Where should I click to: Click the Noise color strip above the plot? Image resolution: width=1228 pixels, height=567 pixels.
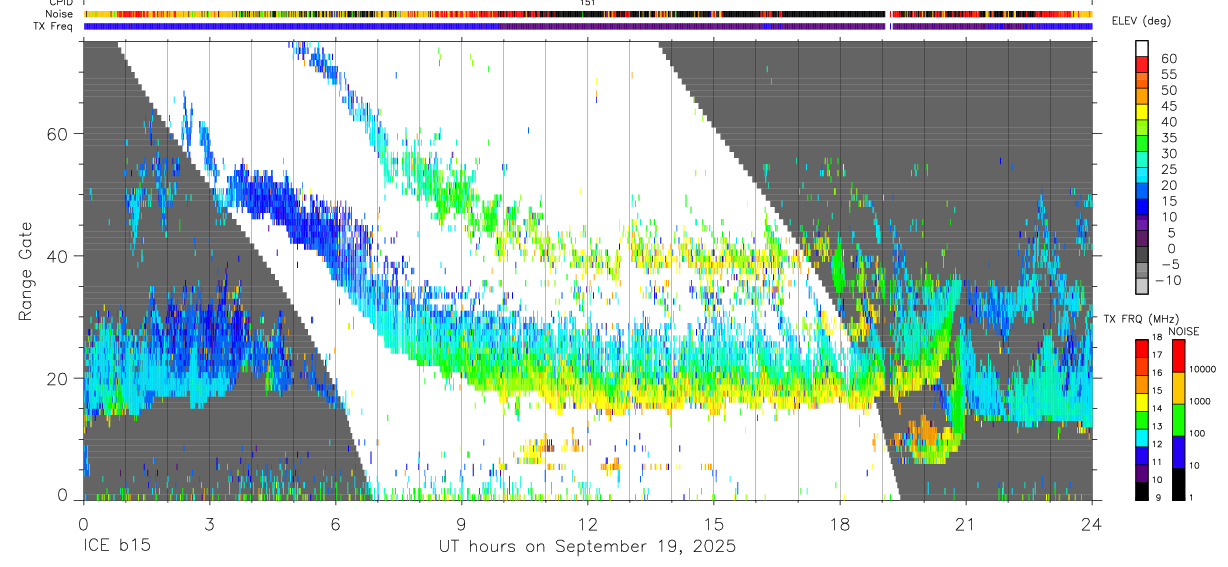(x=588, y=14)
